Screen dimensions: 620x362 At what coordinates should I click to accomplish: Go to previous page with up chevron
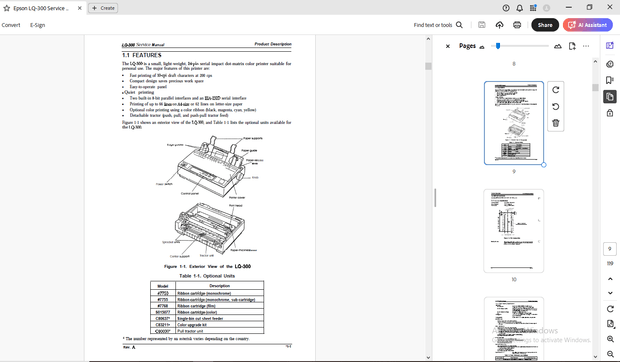click(610, 279)
